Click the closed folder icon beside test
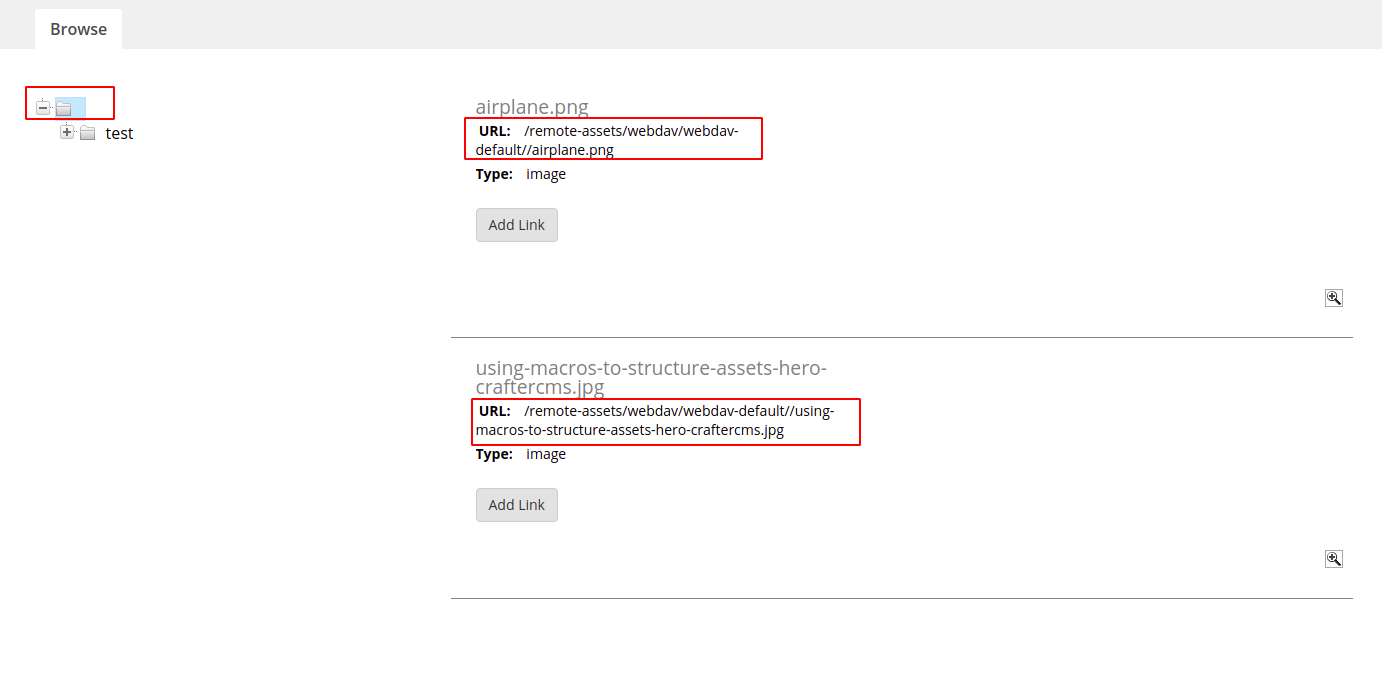 86,132
